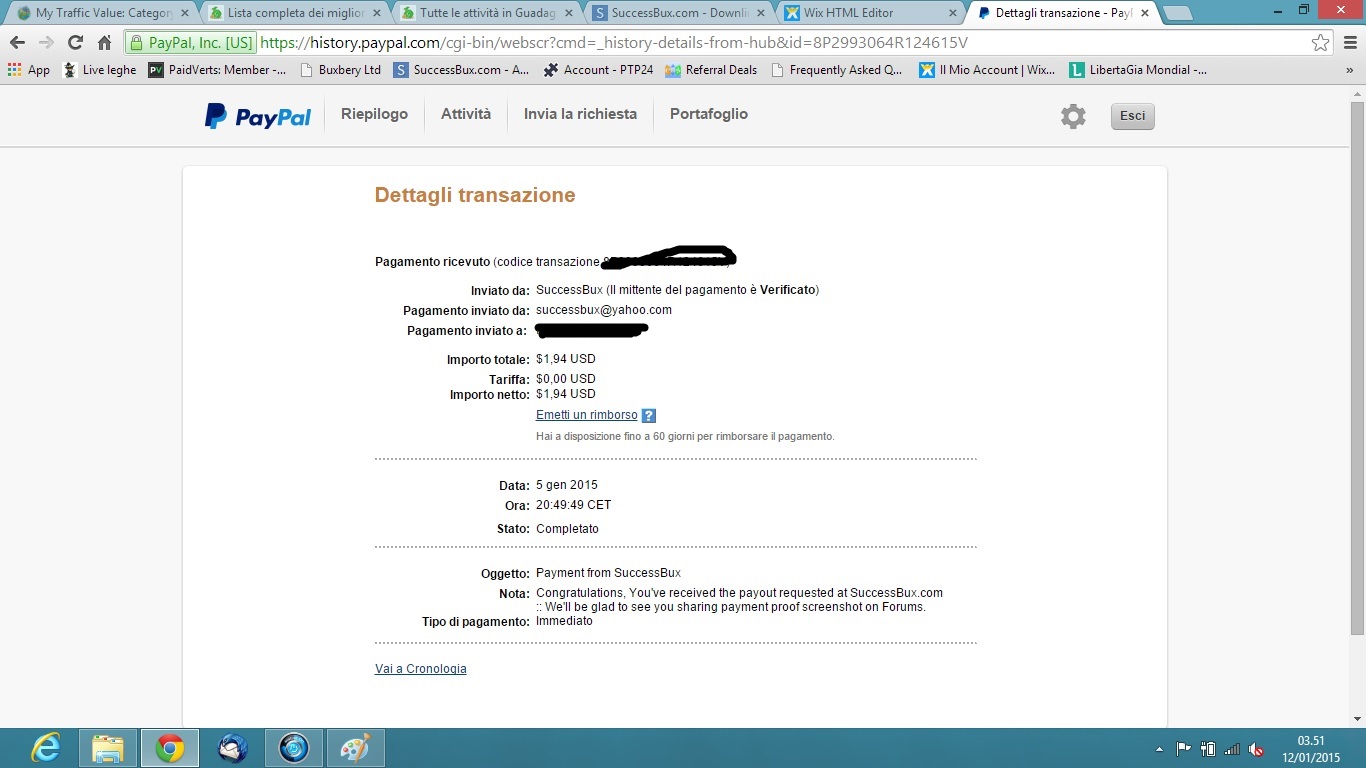Viewport: 1366px width, 768px height.
Task: Open the Paint app in taskbar
Action: pyautogui.click(x=355, y=748)
